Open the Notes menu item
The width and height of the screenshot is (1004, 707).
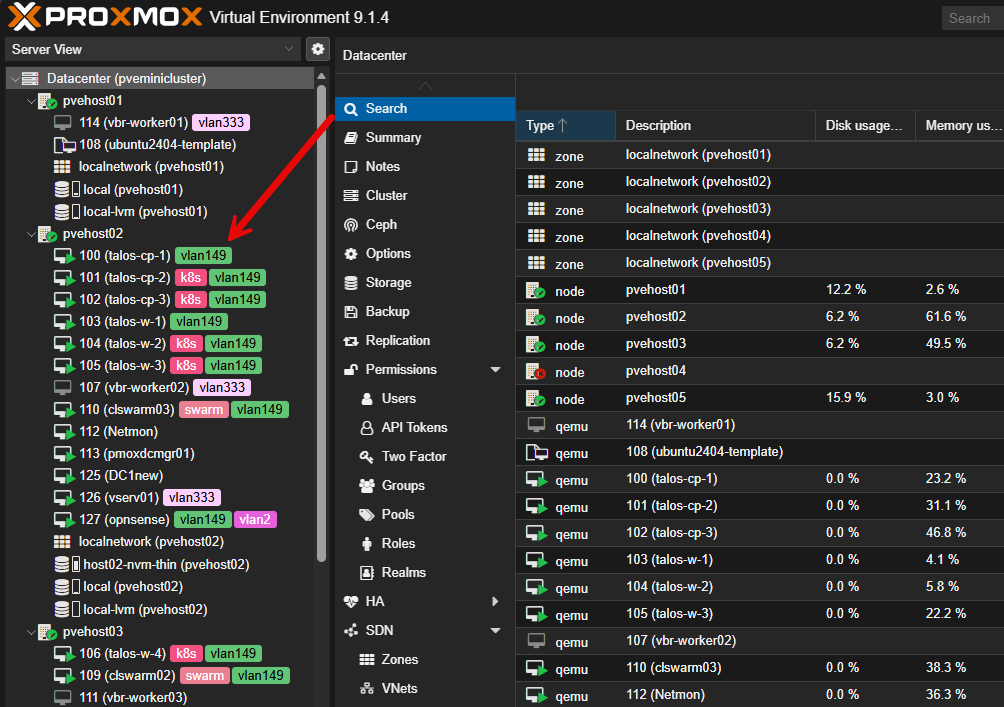425,167
